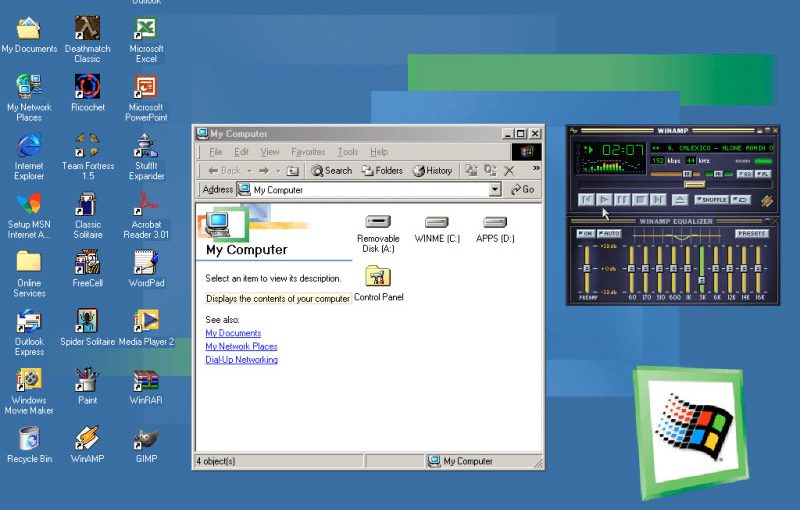This screenshot has width=800, height=510.
Task: Toggle the History pane in My Computer
Action: coord(433,171)
